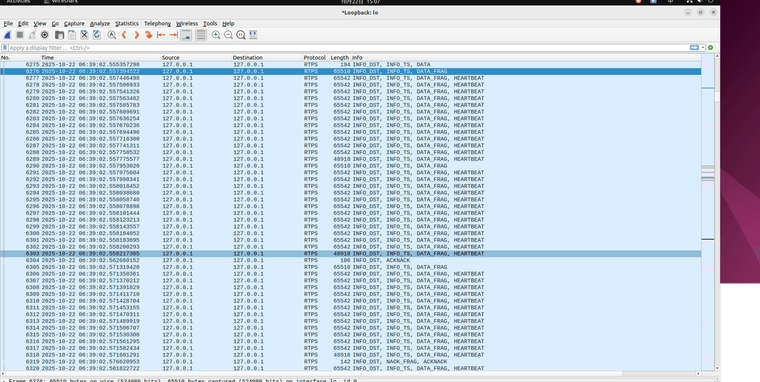The width and height of the screenshot is (760, 382).
Task: Go back in packet history
Action: click(124, 35)
